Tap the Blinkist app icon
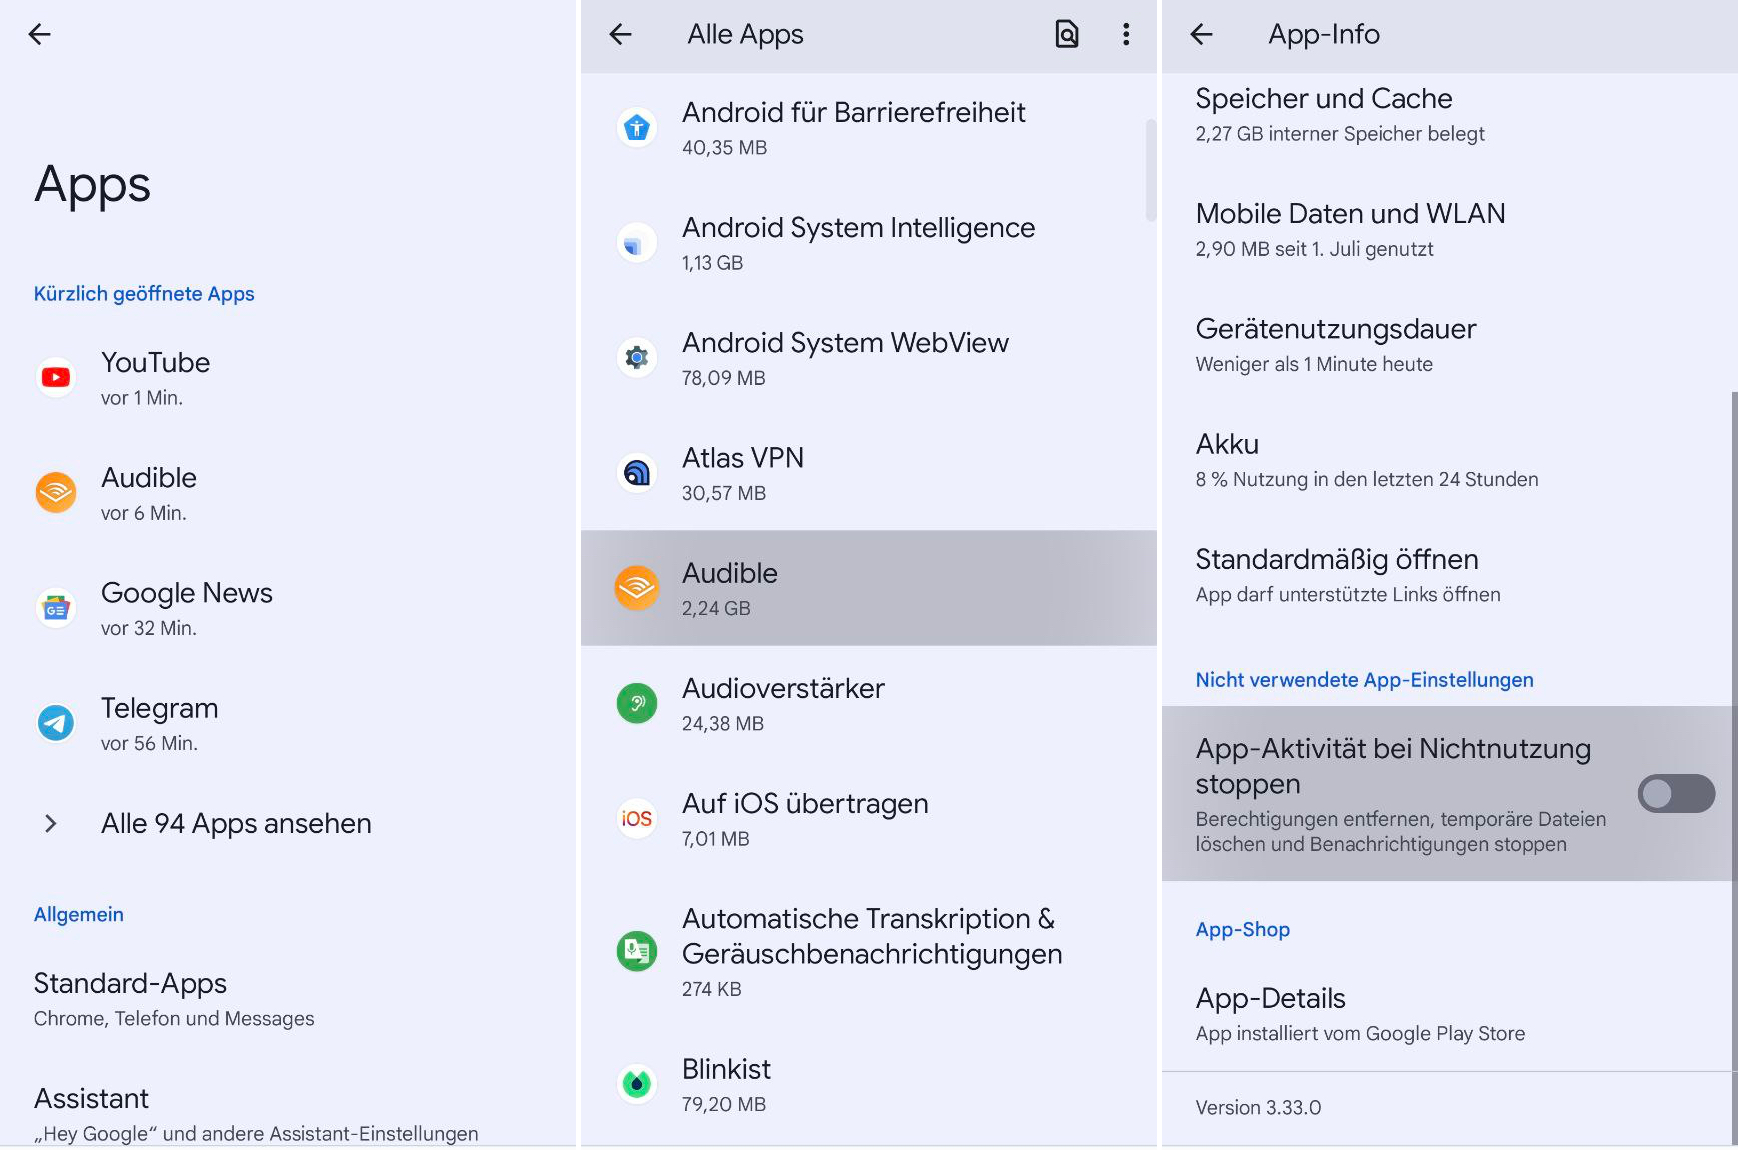 [x=637, y=1084]
